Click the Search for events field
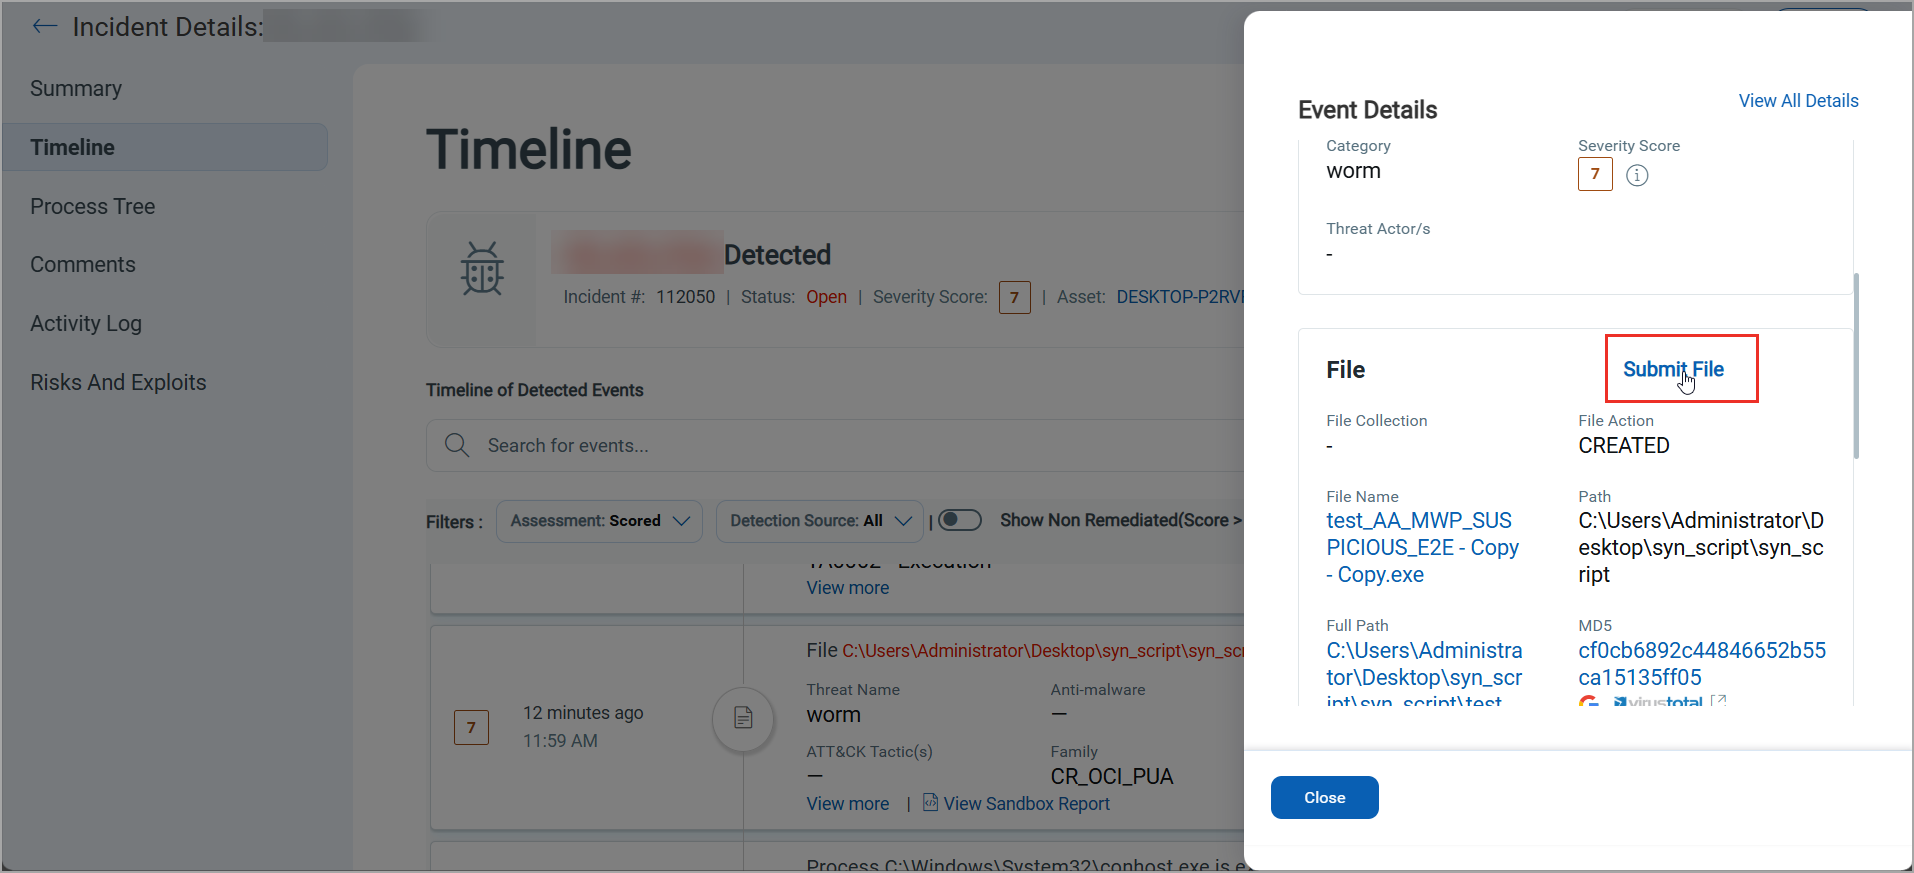The width and height of the screenshot is (1914, 873). 835,445
